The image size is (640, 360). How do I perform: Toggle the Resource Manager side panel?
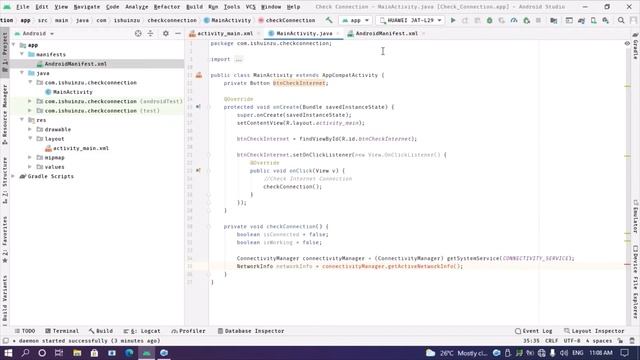[x=4, y=114]
